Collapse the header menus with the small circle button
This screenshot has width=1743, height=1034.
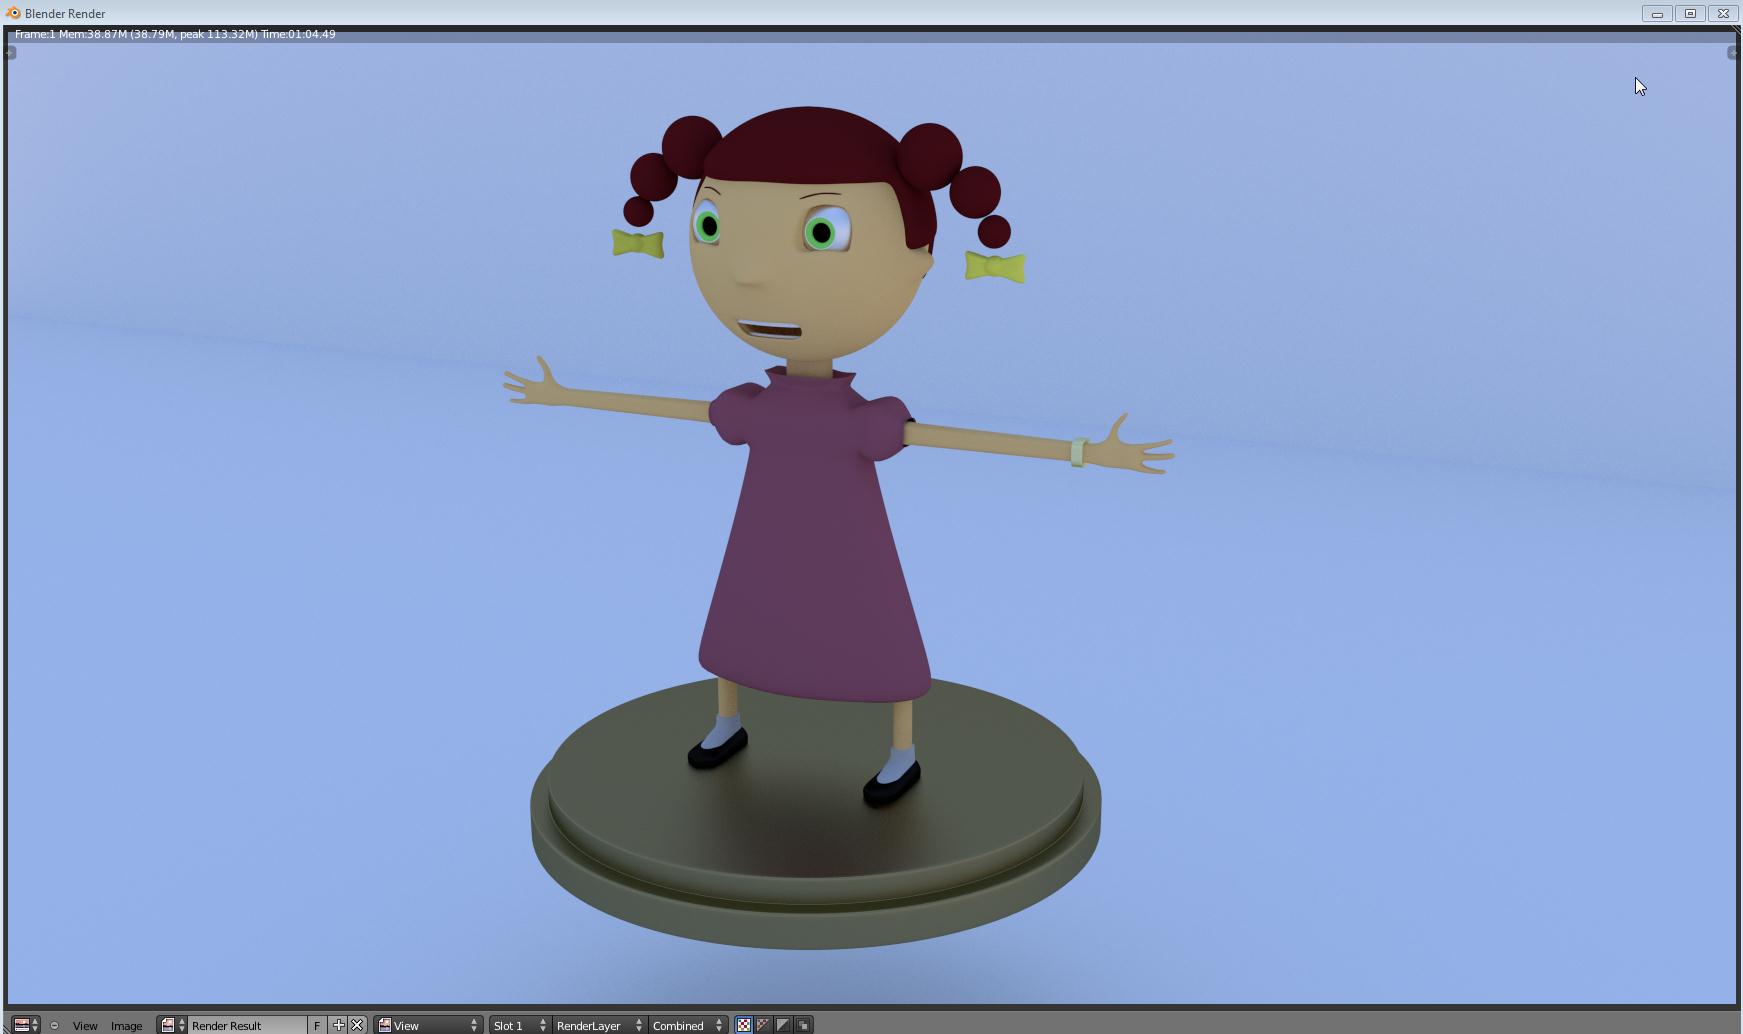click(x=54, y=1025)
